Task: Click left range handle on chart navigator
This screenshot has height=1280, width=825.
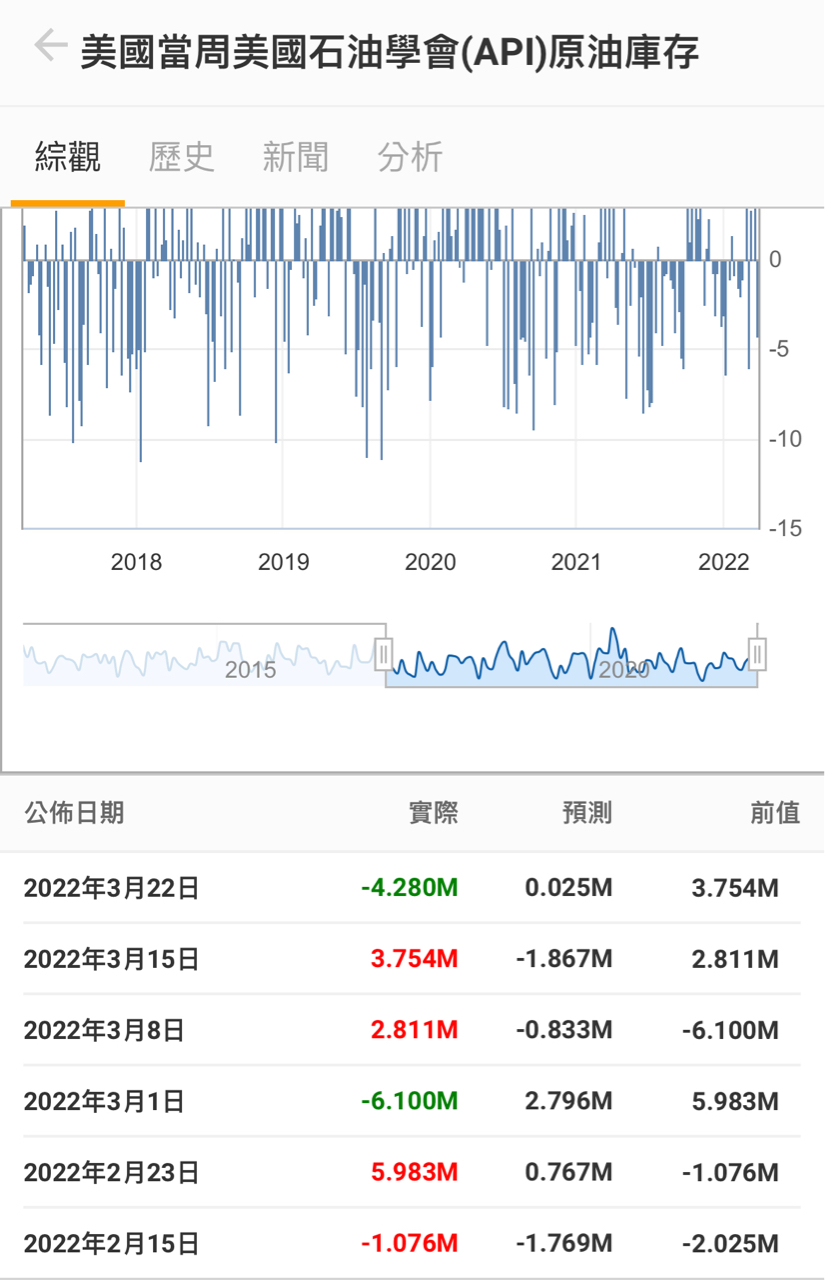Action: click(x=384, y=655)
